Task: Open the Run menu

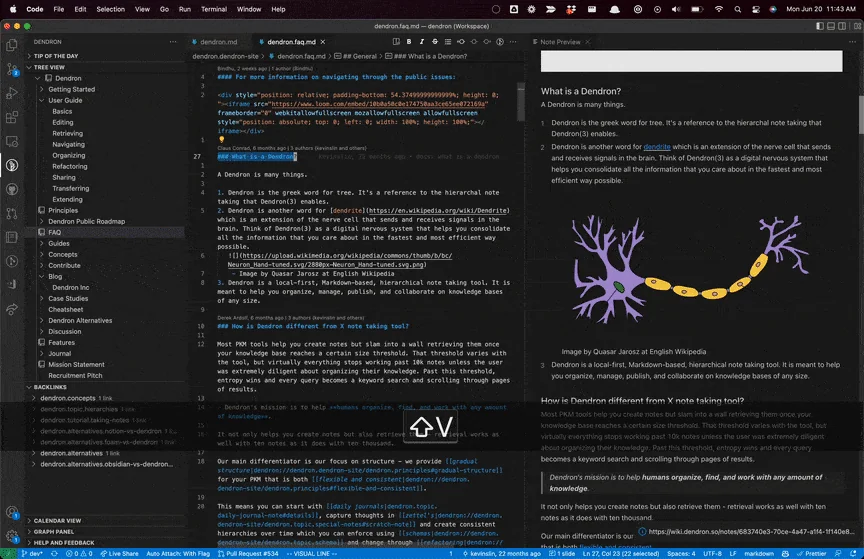Action: pos(185,9)
